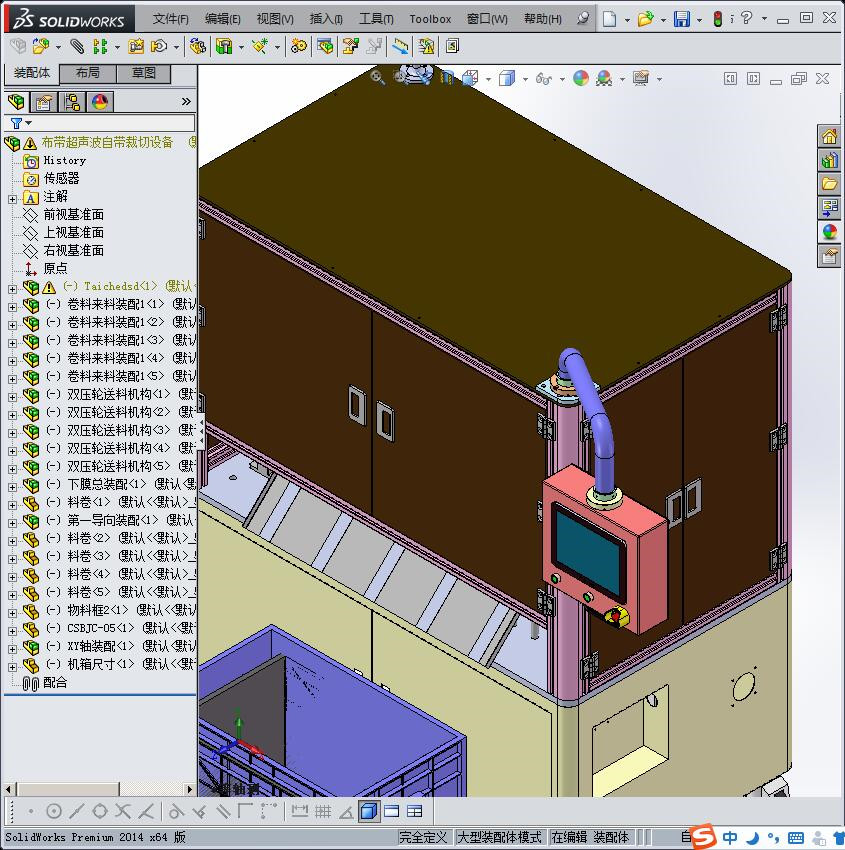
Task: Expand the 下膜总装配<1> tree node
Action: click(x=12, y=487)
